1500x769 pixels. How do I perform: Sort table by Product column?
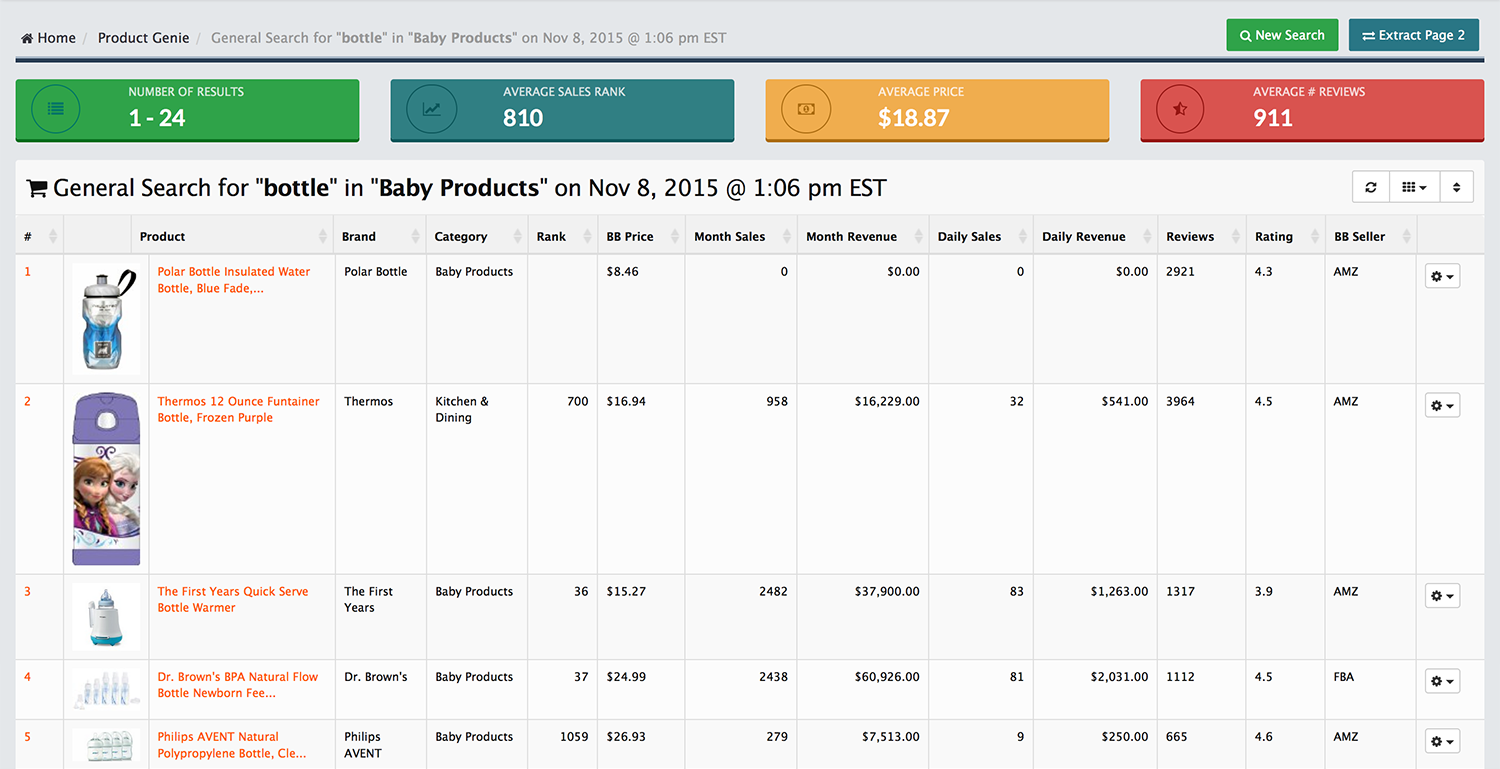(232, 237)
